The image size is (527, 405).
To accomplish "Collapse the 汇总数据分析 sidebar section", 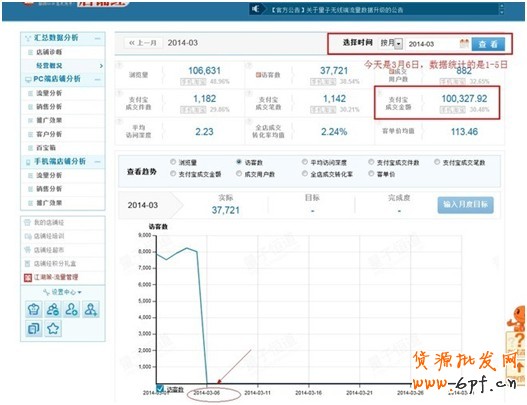I will [97, 38].
